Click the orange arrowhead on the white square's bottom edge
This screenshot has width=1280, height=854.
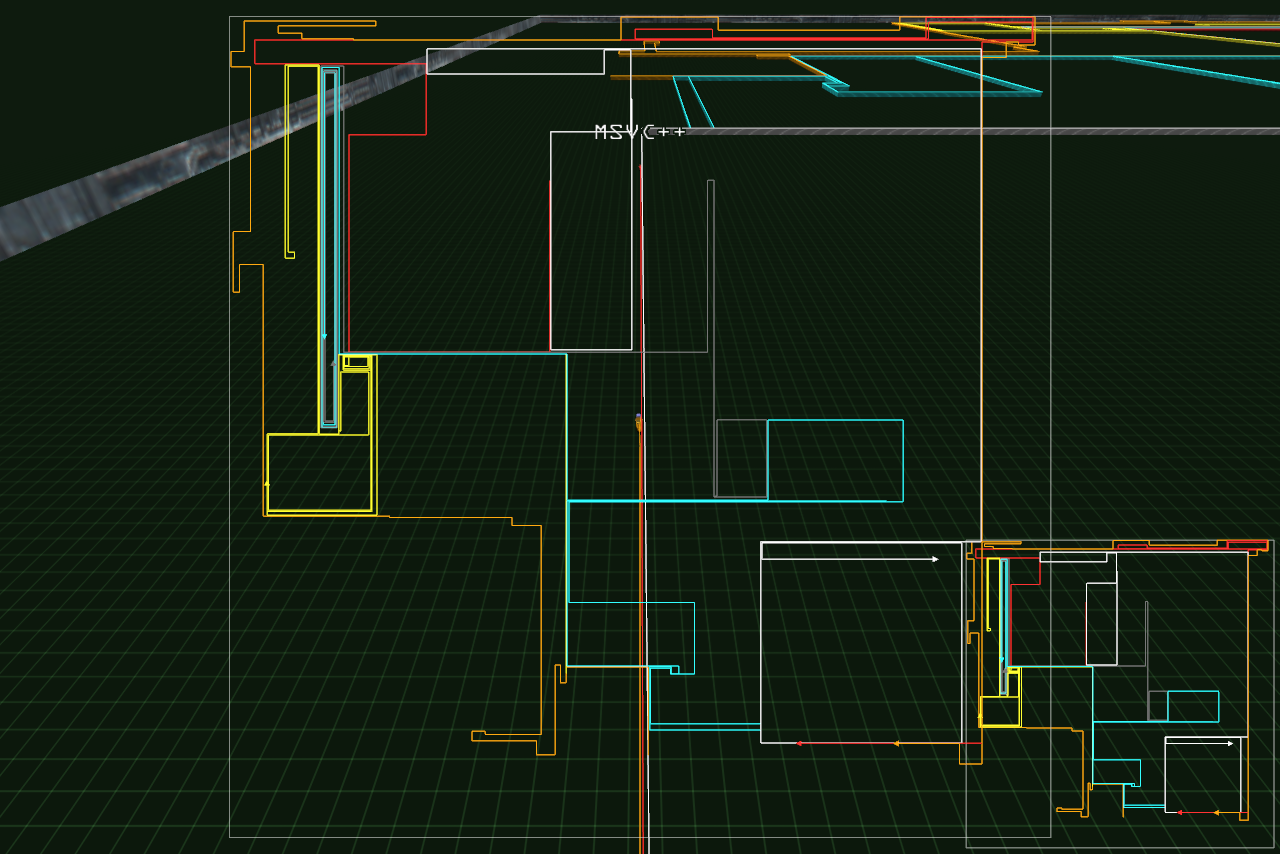[x=896, y=743]
